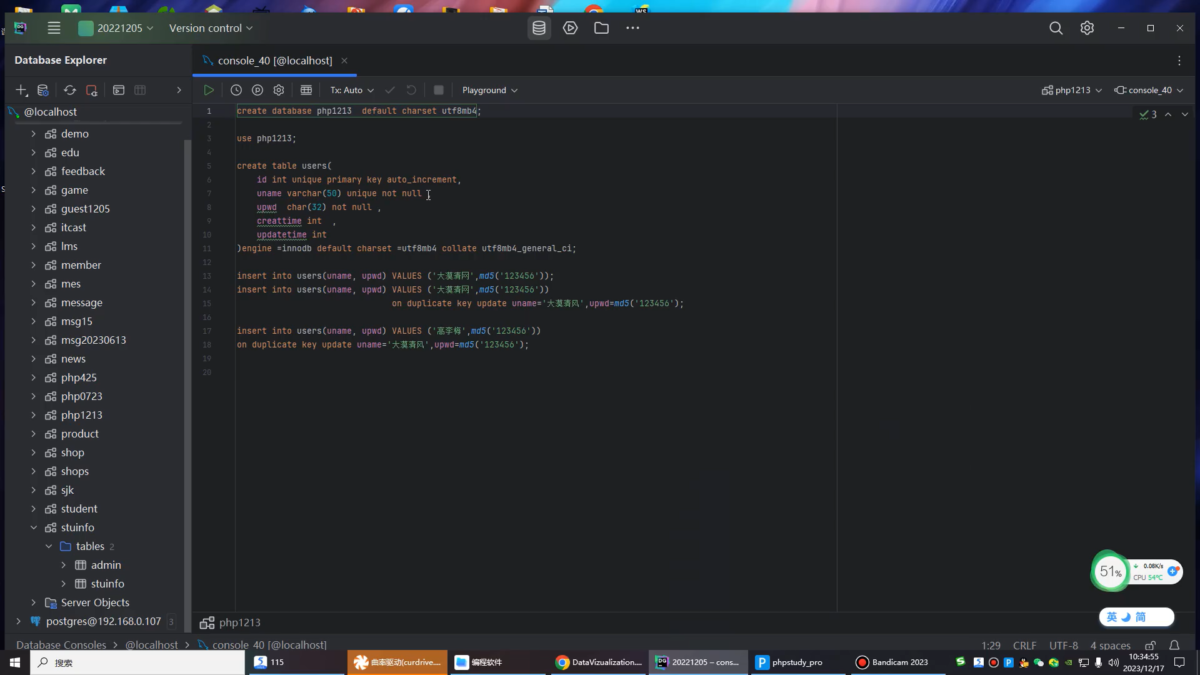Click the stop execution square icon
Image resolution: width=1200 pixels, height=675 pixels.
click(x=438, y=90)
